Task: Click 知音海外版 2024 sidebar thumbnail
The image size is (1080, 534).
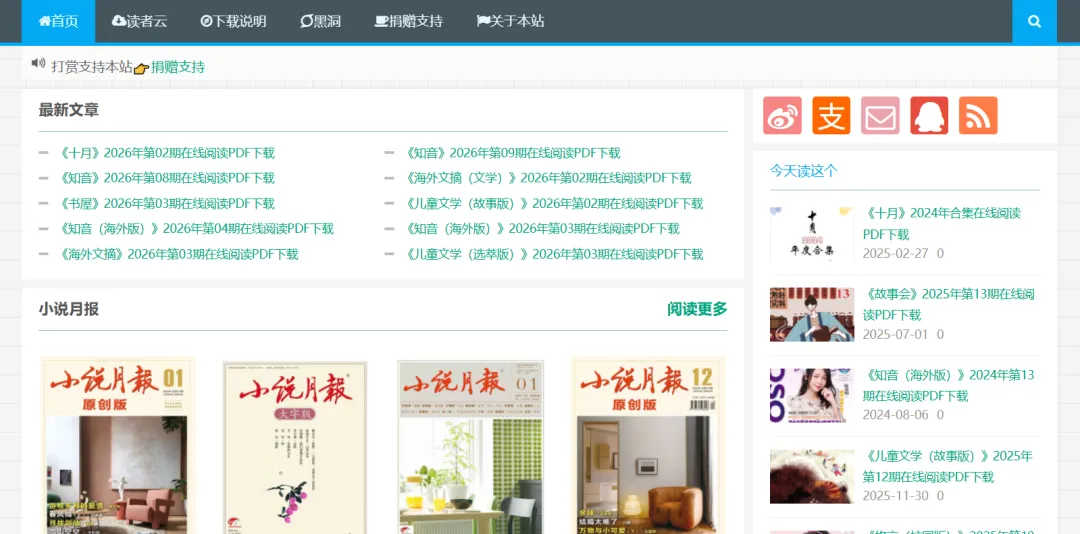Action: coord(811,396)
